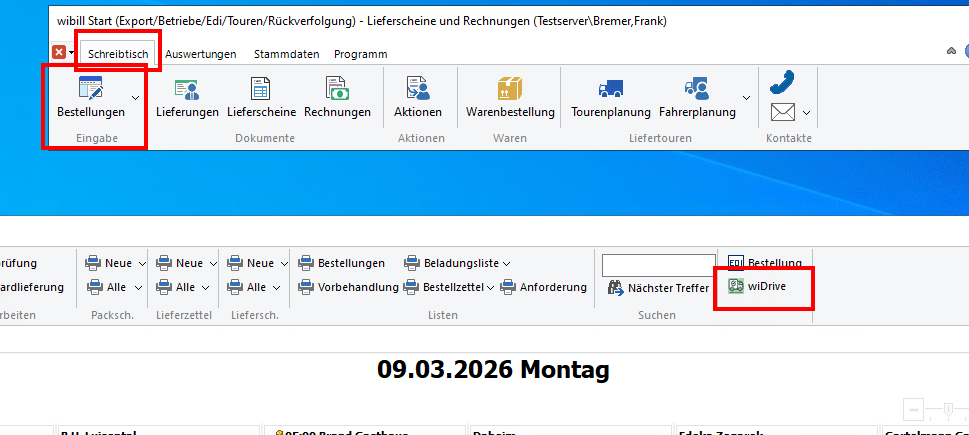Launch the Aktionen tool
This screenshot has width=969, height=435.
tap(418, 90)
